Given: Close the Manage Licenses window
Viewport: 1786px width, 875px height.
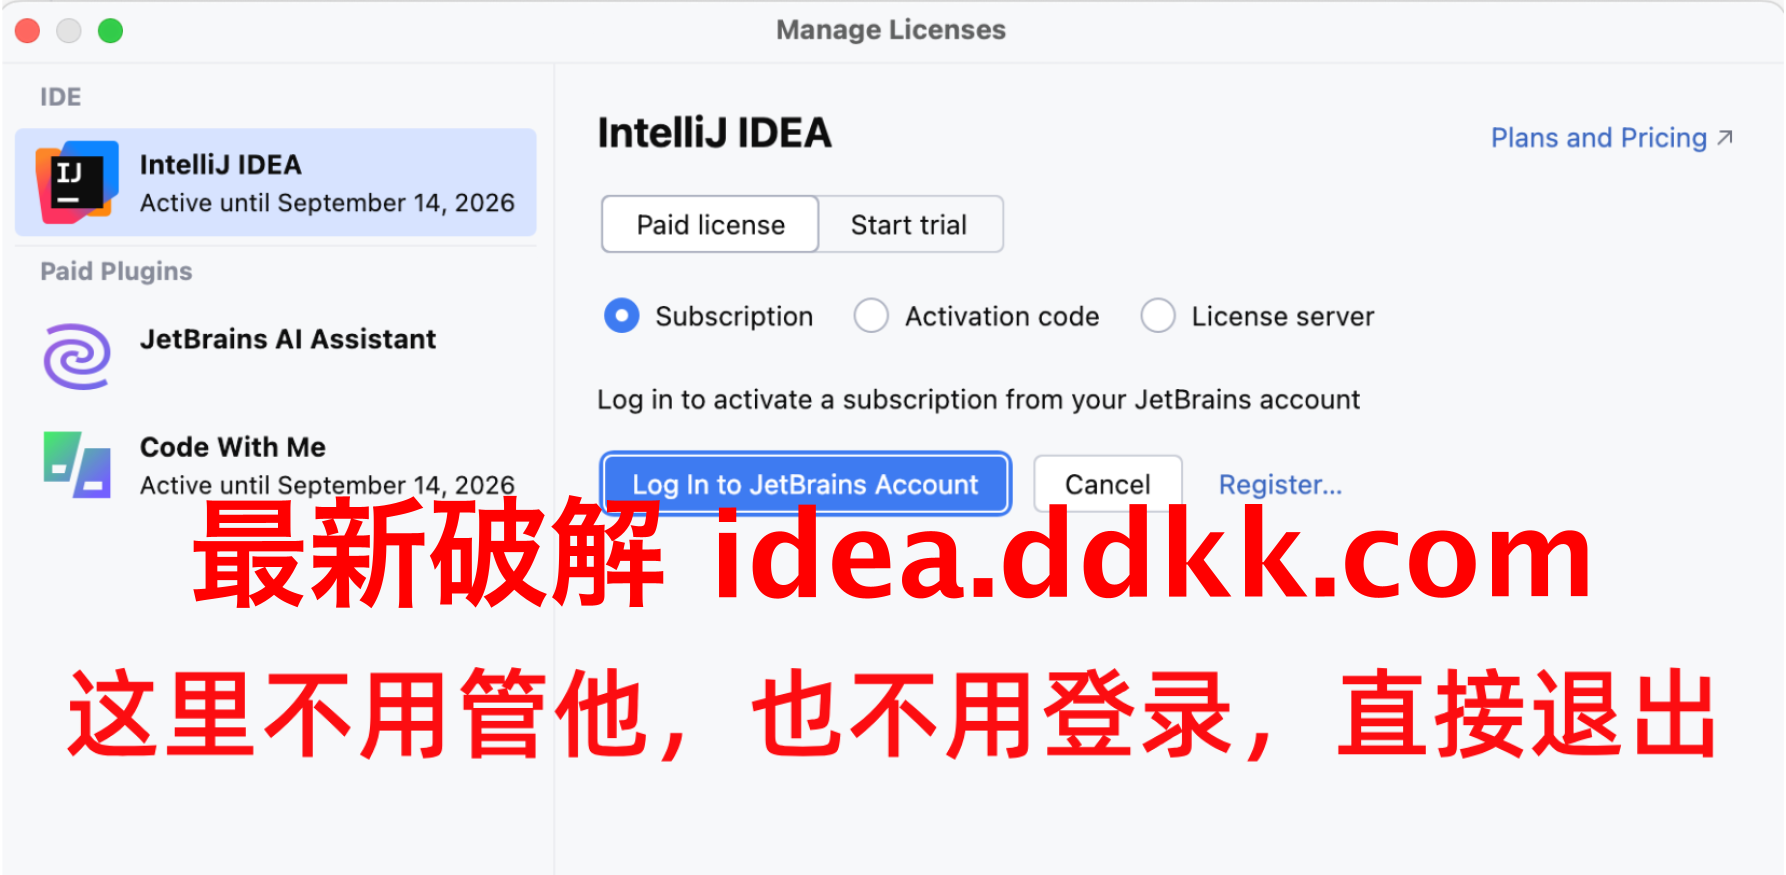Looking at the screenshot, I should [x=27, y=31].
